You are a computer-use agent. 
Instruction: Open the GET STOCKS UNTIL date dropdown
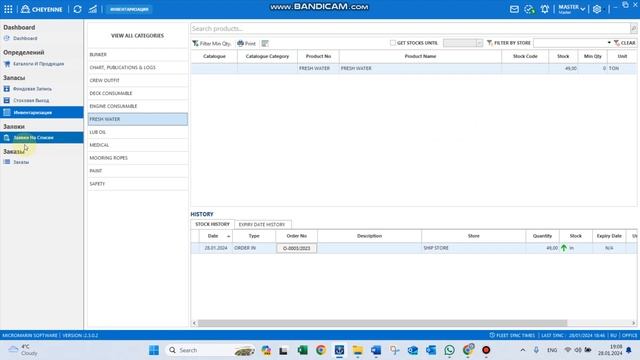479,43
